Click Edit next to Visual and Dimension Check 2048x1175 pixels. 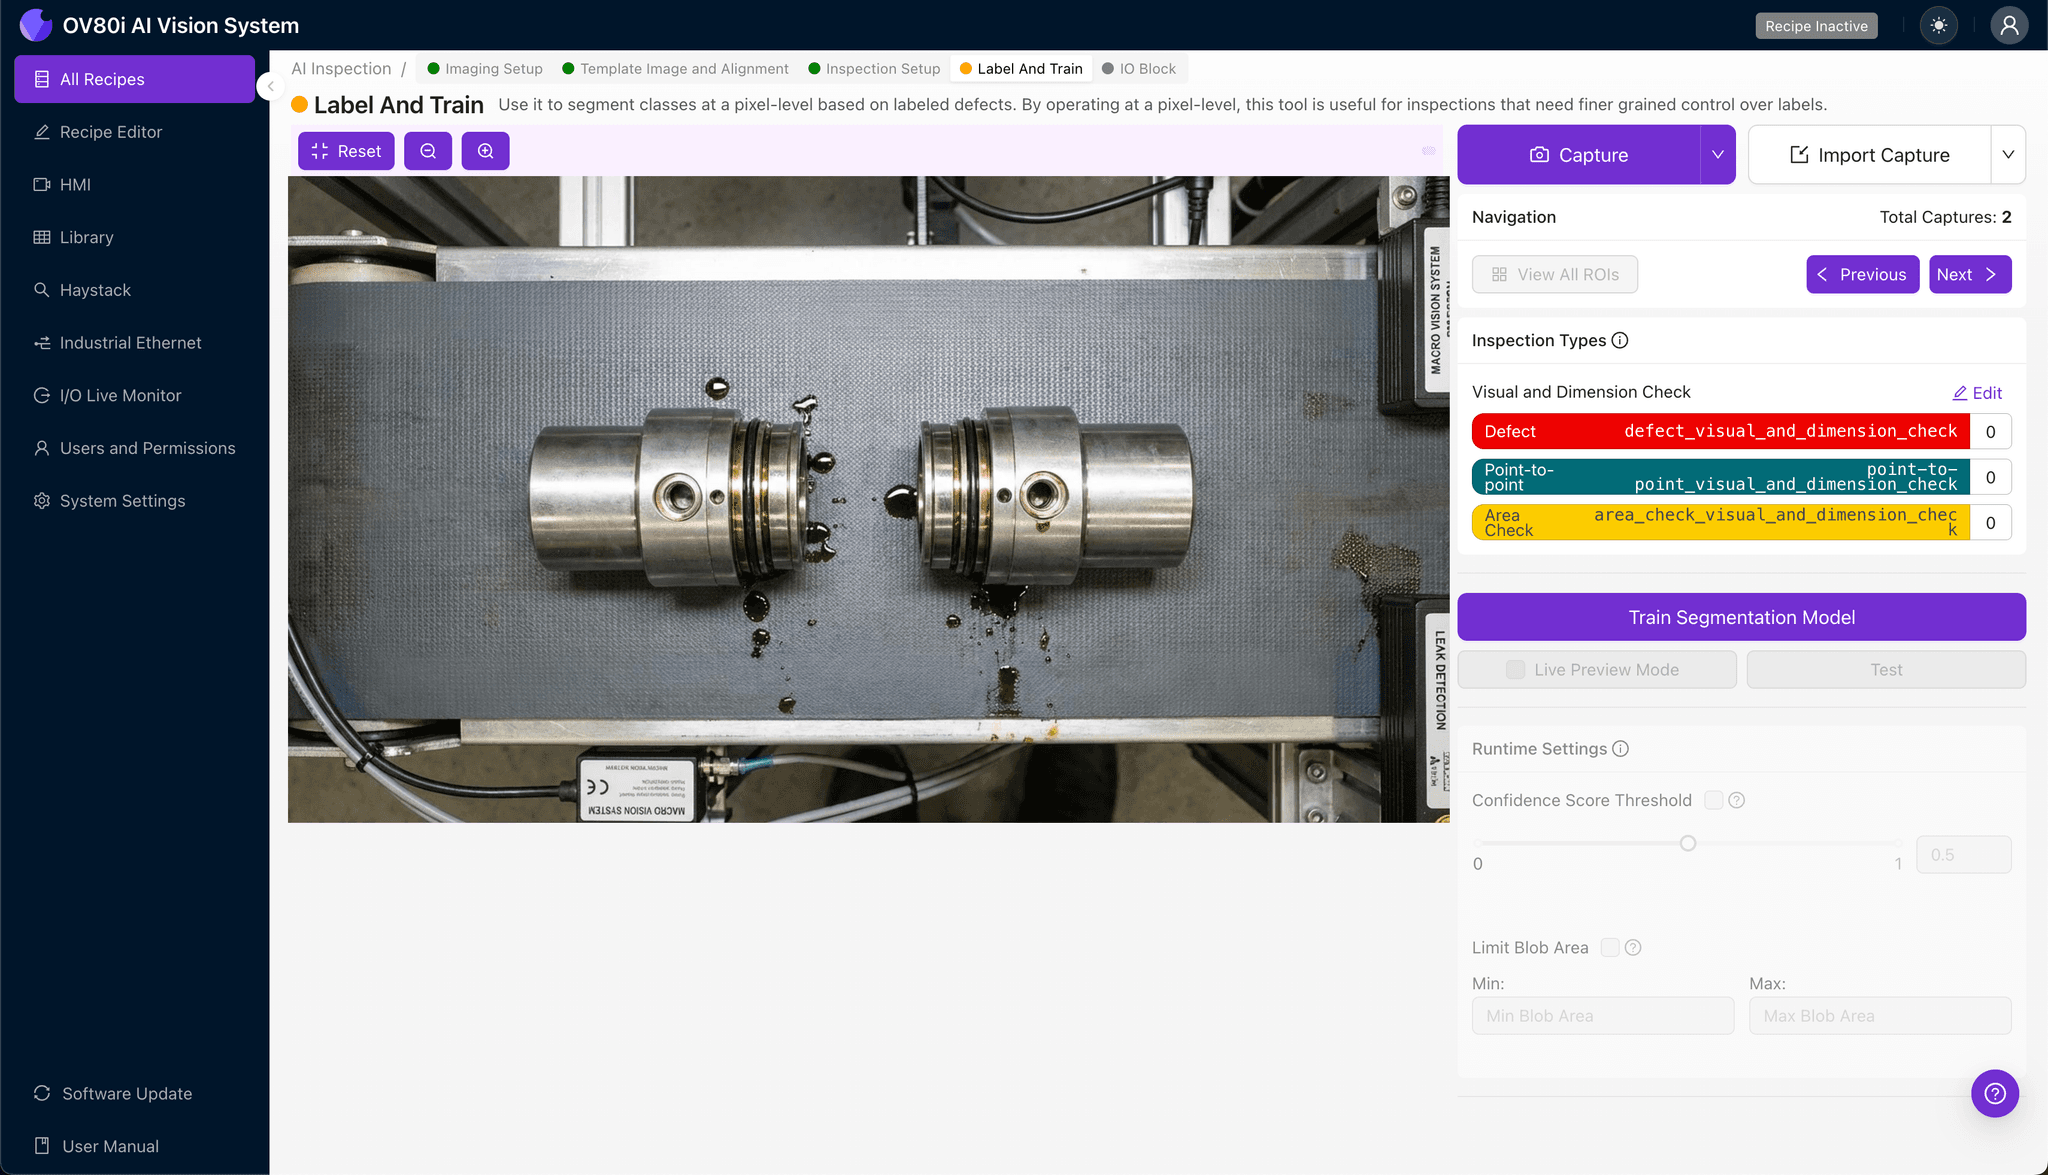pyautogui.click(x=1977, y=392)
